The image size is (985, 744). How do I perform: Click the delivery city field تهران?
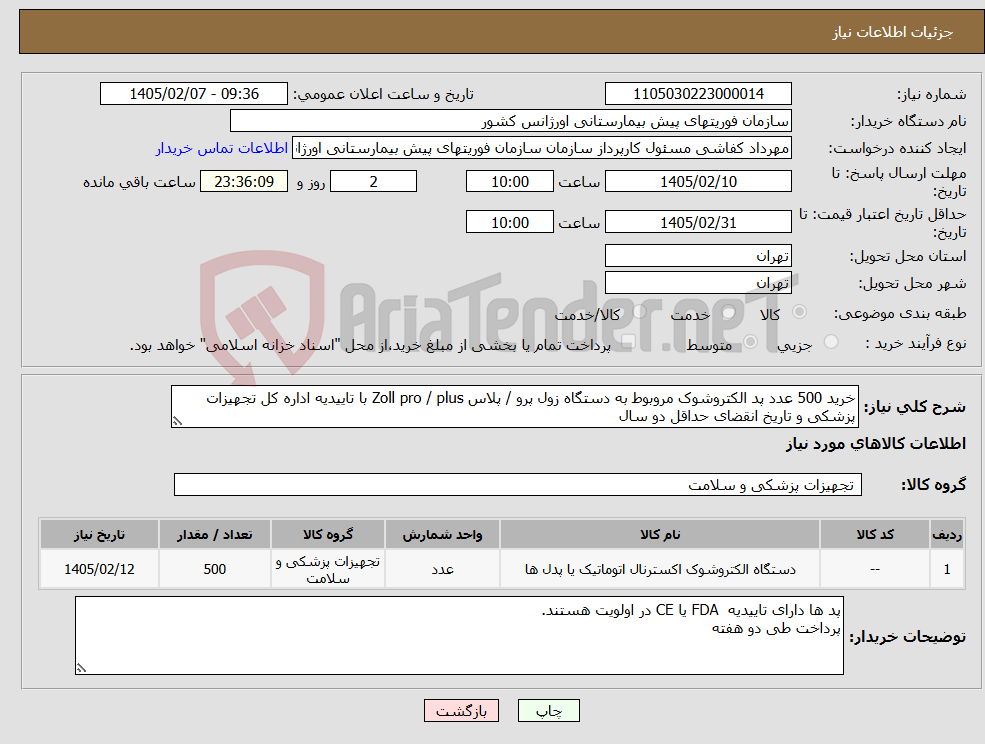pyautogui.click(x=698, y=283)
